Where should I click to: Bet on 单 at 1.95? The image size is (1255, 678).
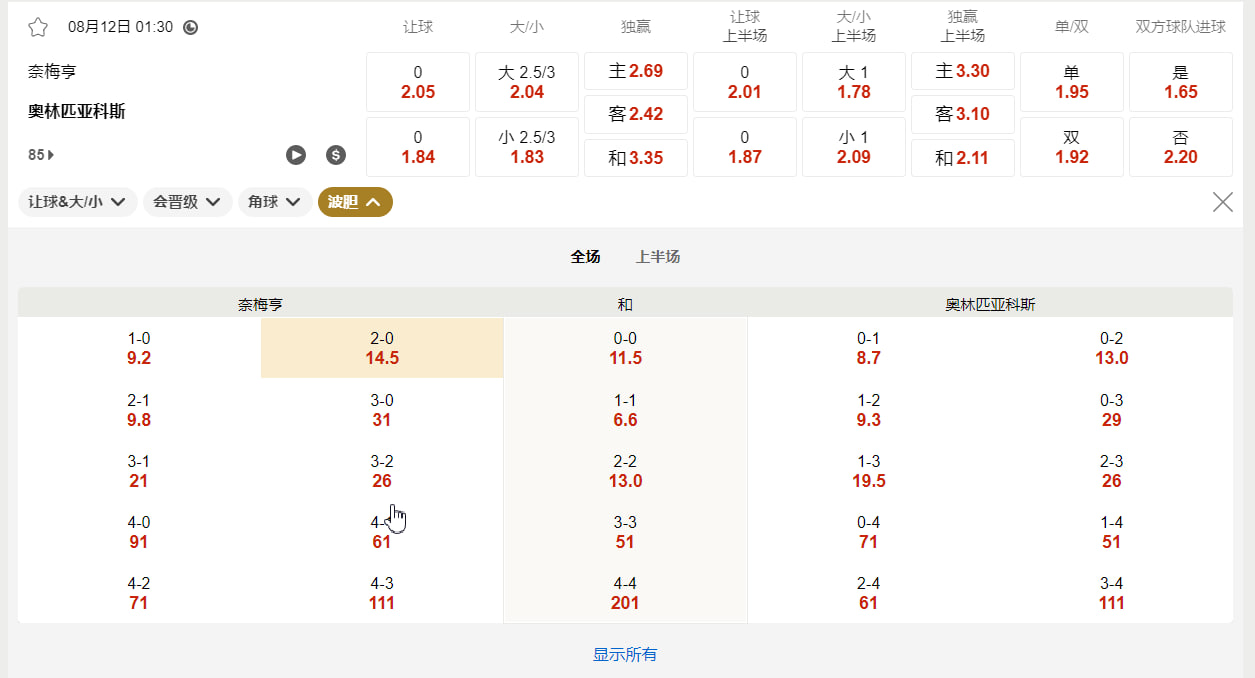pos(1072,82)
